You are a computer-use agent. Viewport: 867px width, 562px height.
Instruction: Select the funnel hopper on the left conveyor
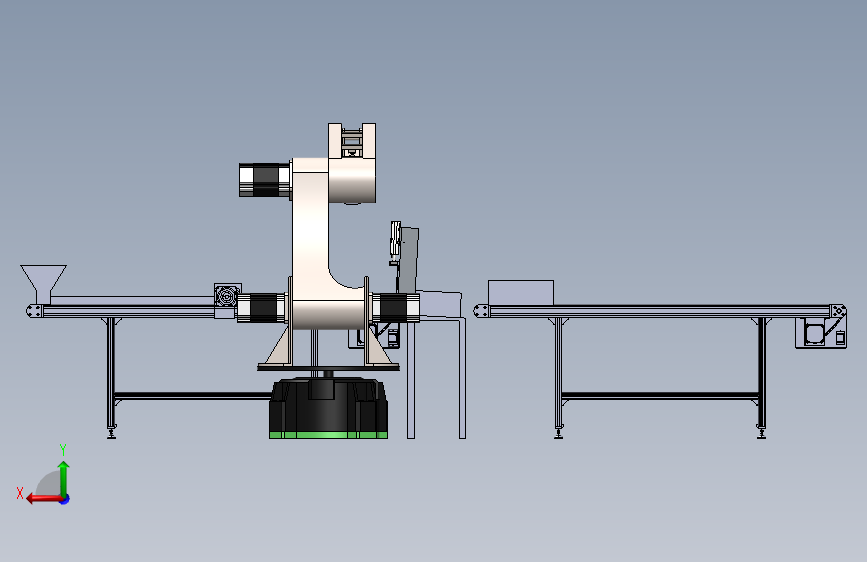coord(44,284)
